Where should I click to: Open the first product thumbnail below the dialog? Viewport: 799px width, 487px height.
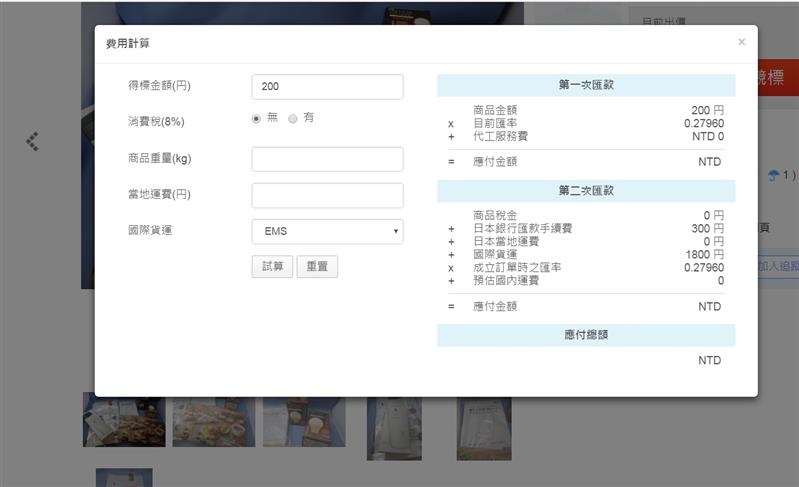point(124,422)
